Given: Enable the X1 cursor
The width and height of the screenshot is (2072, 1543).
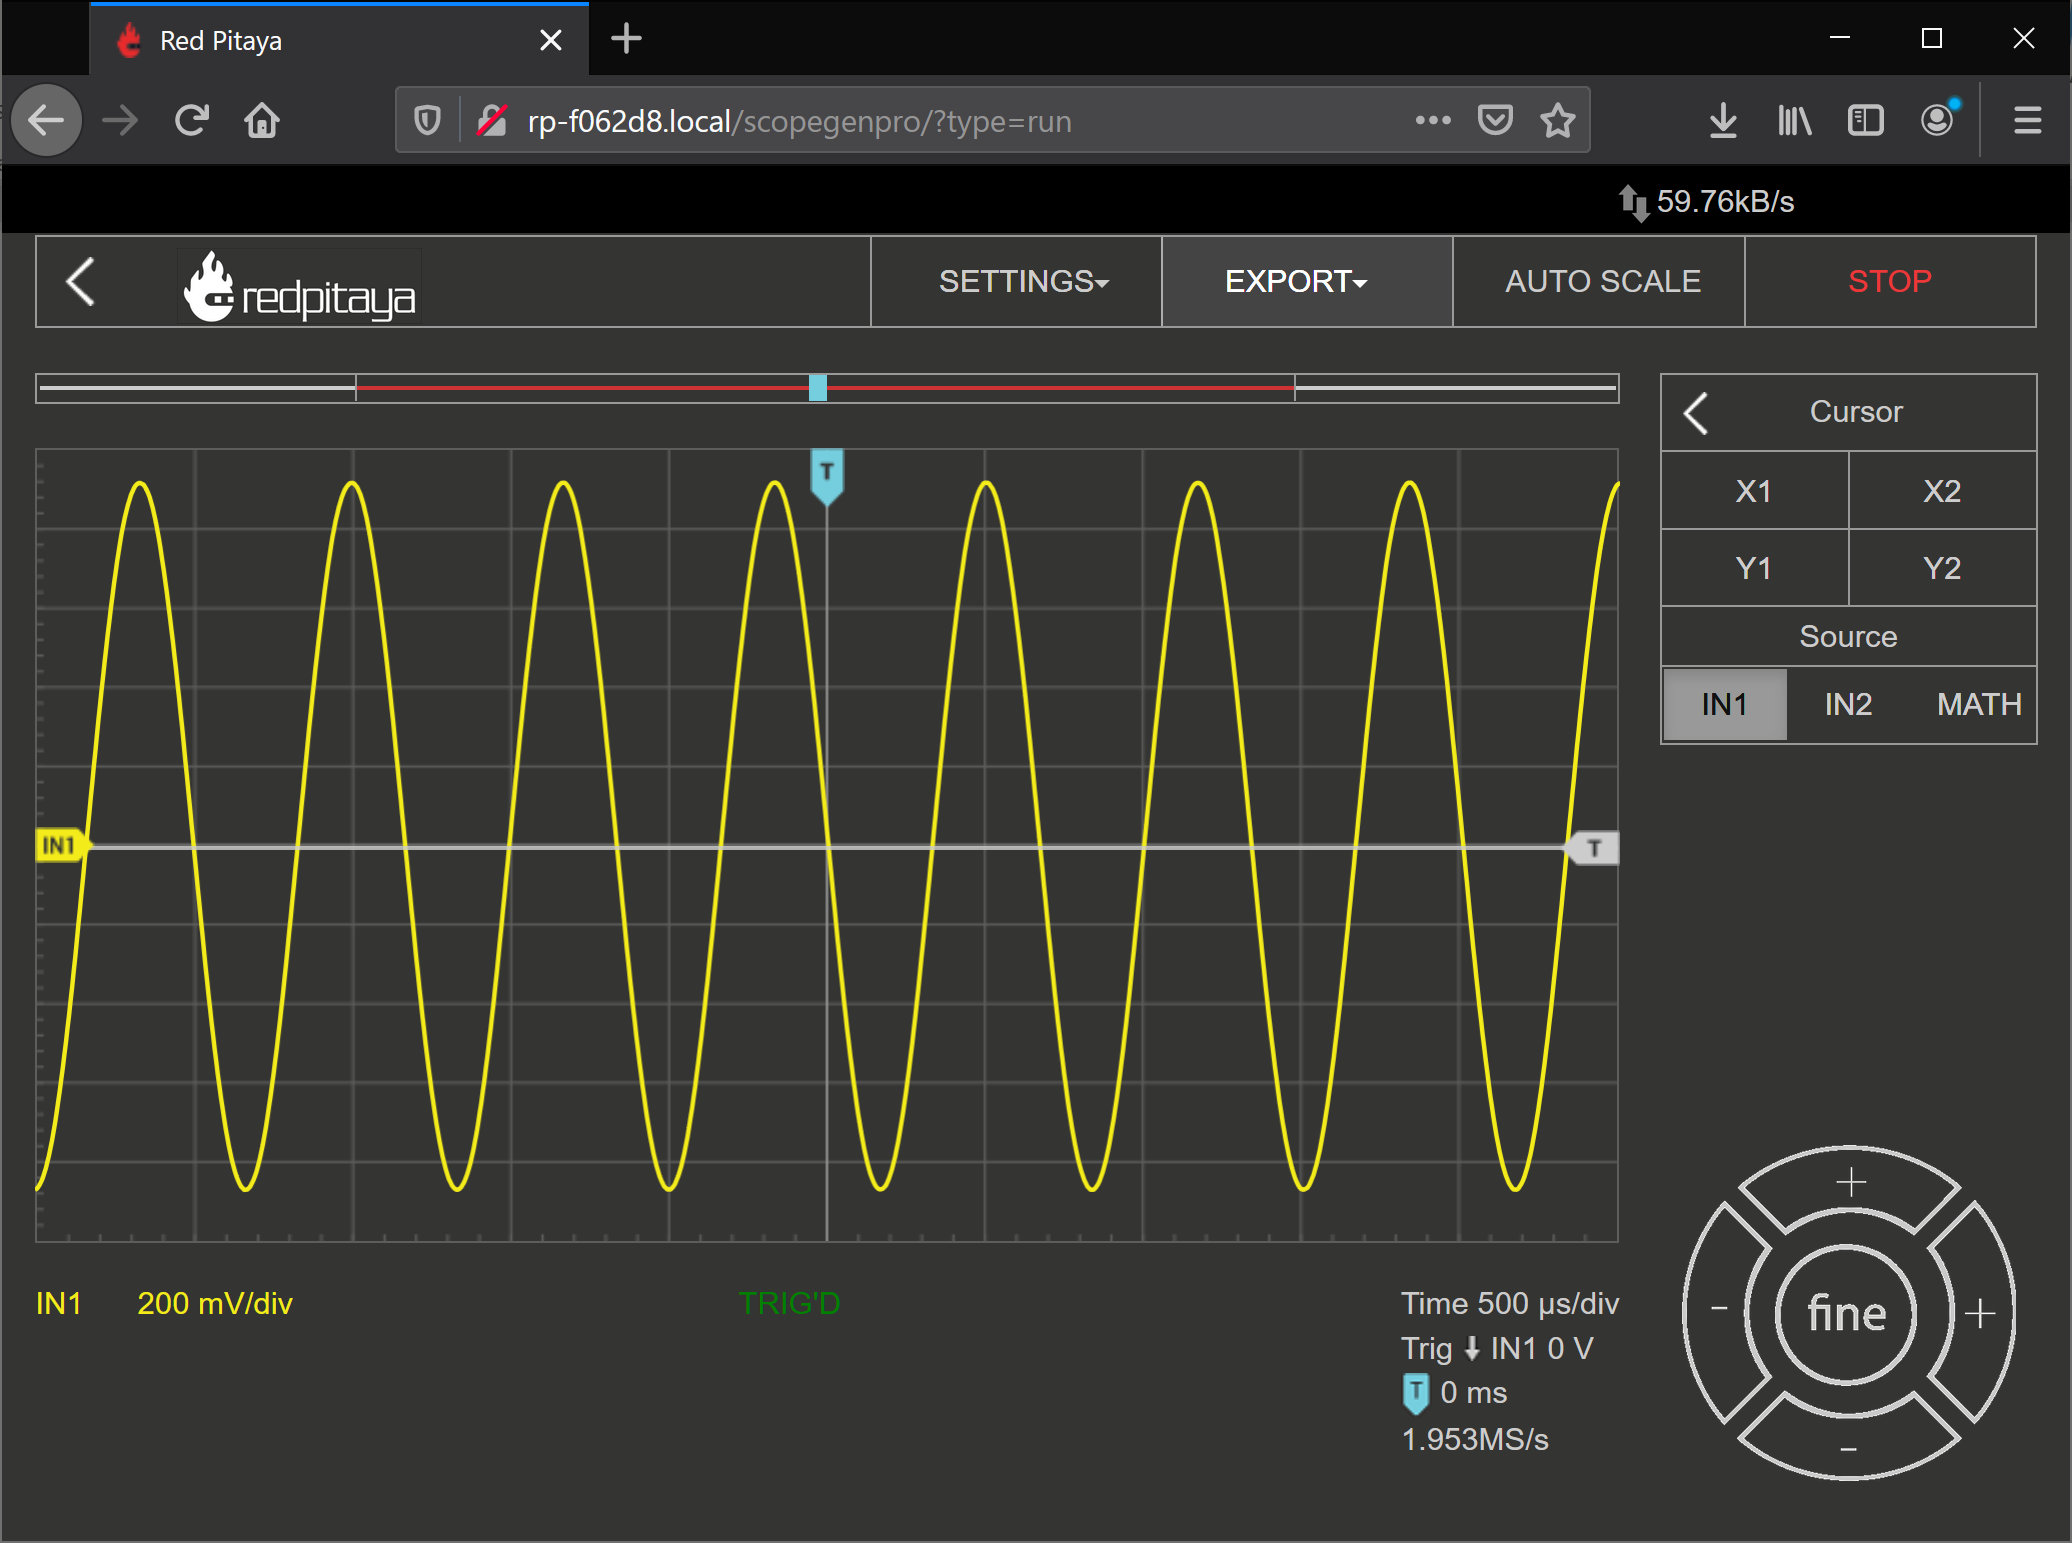Looking at the screenshot, I should tap(1754, 491).
